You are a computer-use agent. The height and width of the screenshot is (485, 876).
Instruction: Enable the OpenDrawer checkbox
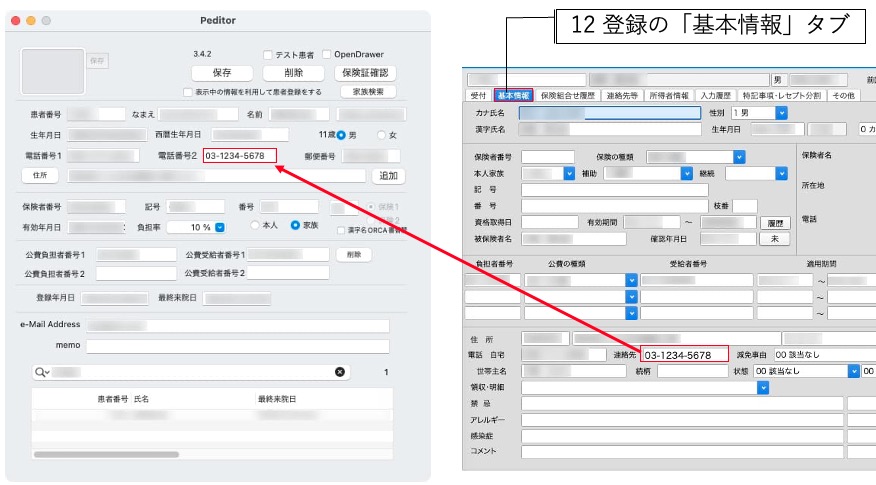coord(325,54)
